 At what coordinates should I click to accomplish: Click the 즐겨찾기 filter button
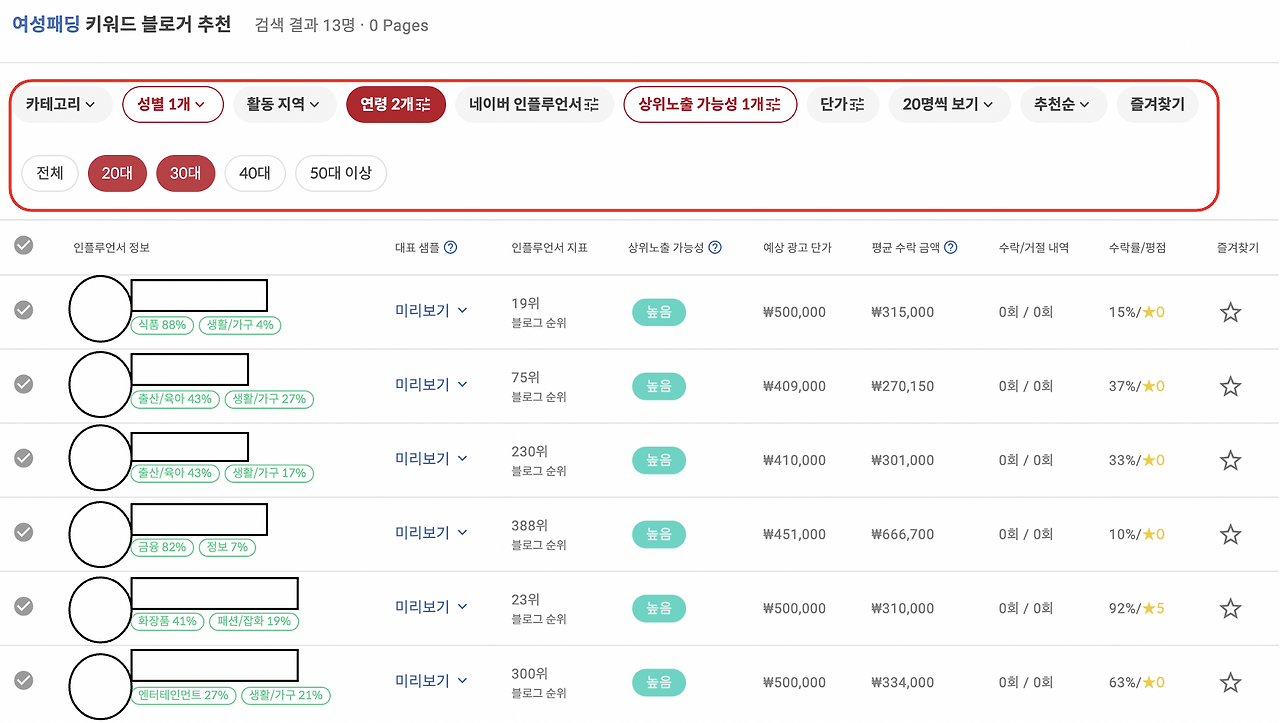point(1157,104)
